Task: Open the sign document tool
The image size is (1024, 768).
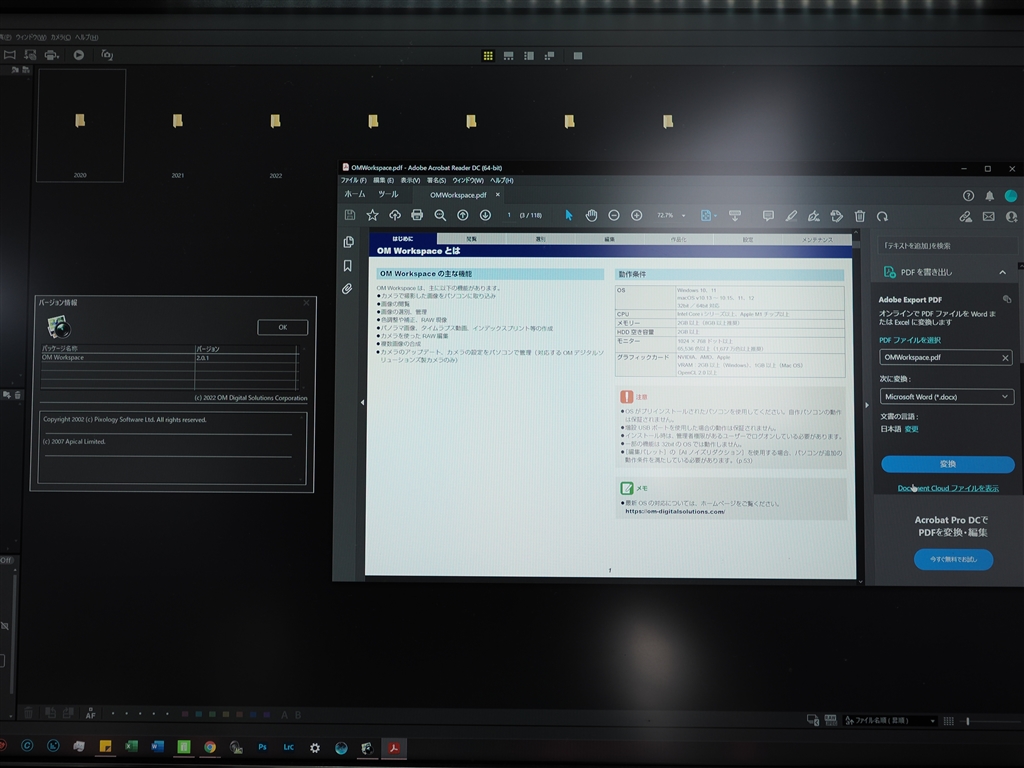Action: point(814,216)
